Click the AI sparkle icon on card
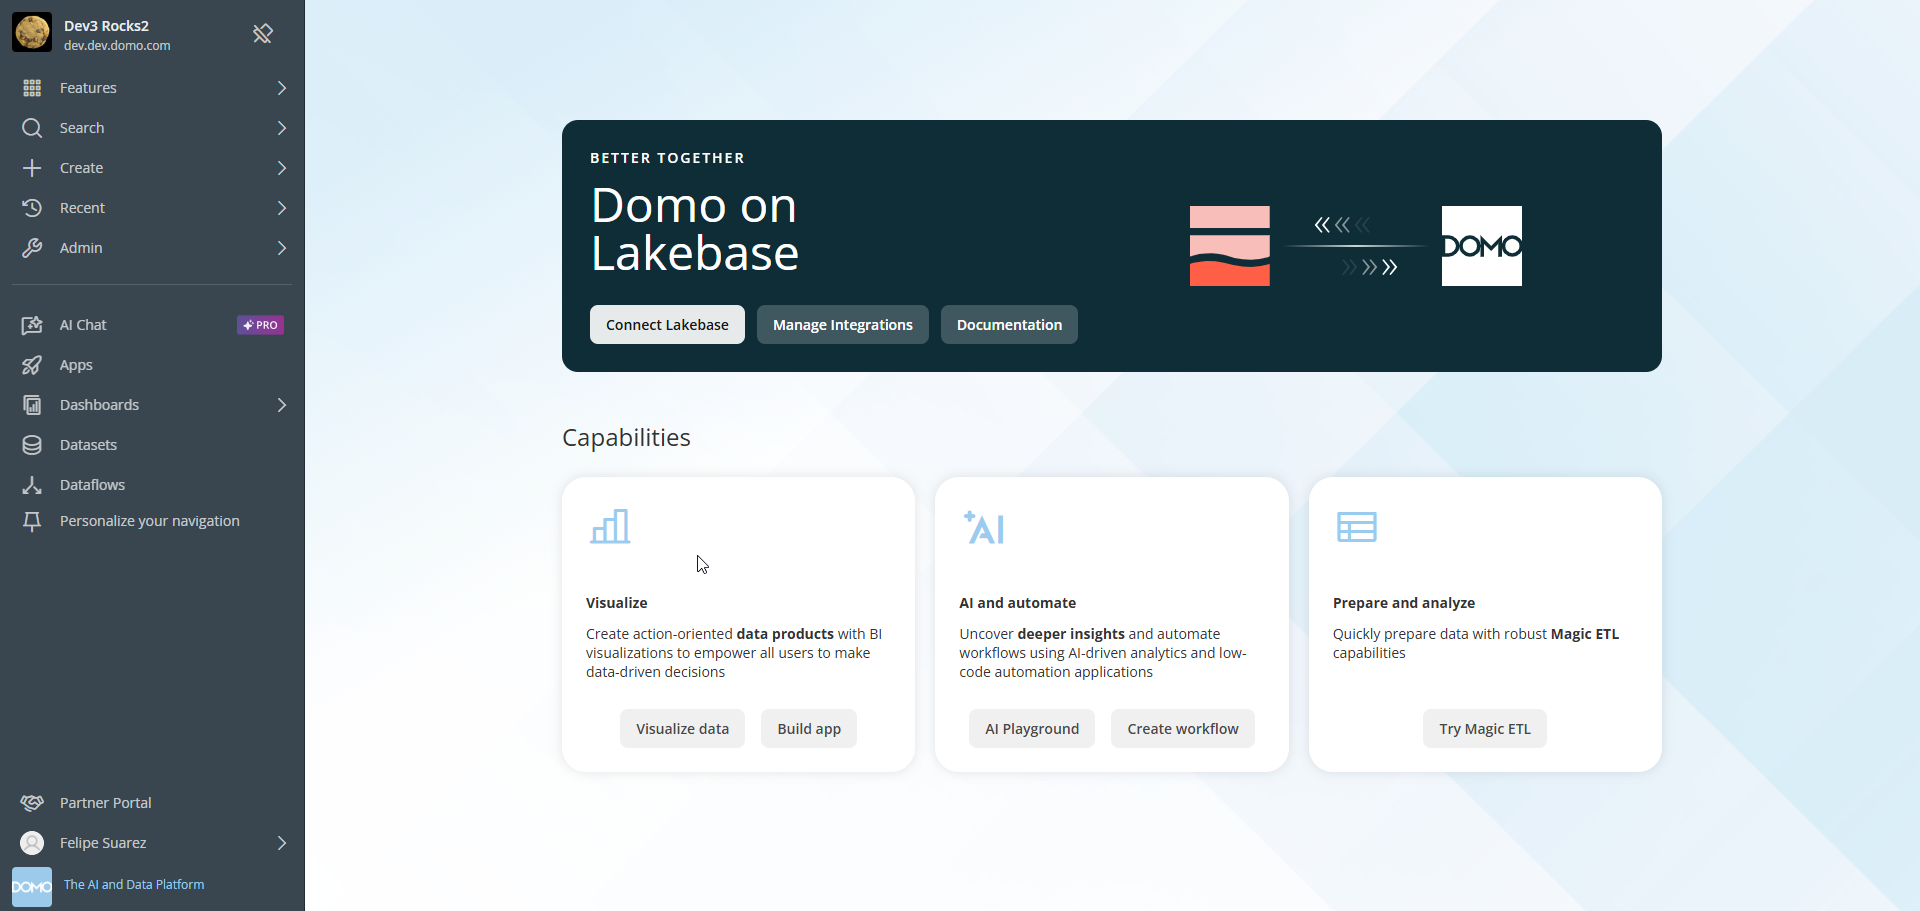 (x=984, y=527)
